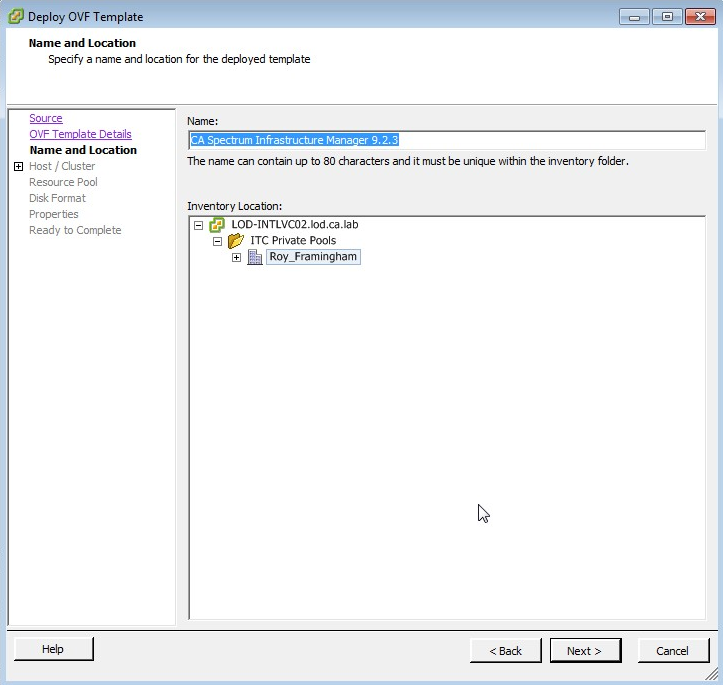Go back with the < Back button
Image resolution: width=723 pixels, height=685 pixels.
click(505, 650)
